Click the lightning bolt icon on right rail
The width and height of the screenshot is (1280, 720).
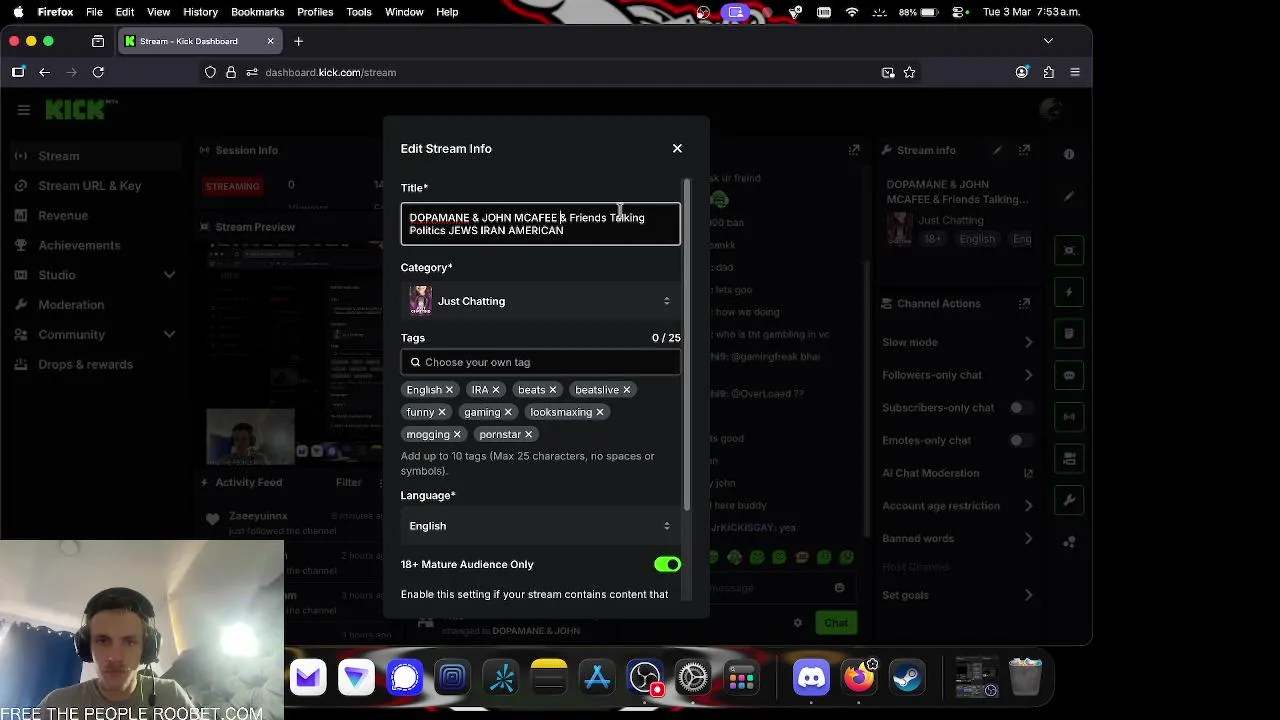[x=1069, y=292]
